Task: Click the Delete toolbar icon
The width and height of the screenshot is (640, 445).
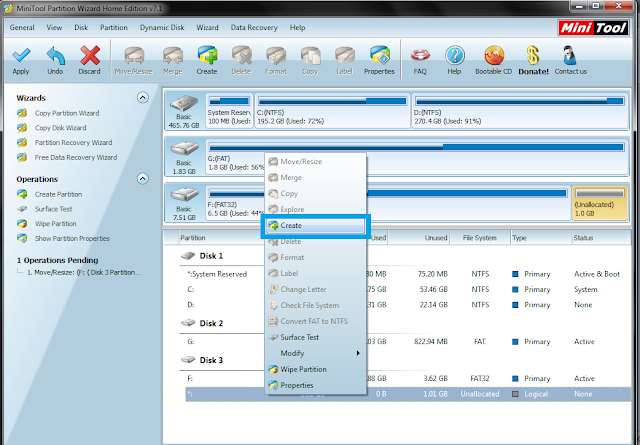Action: (241, 56)
